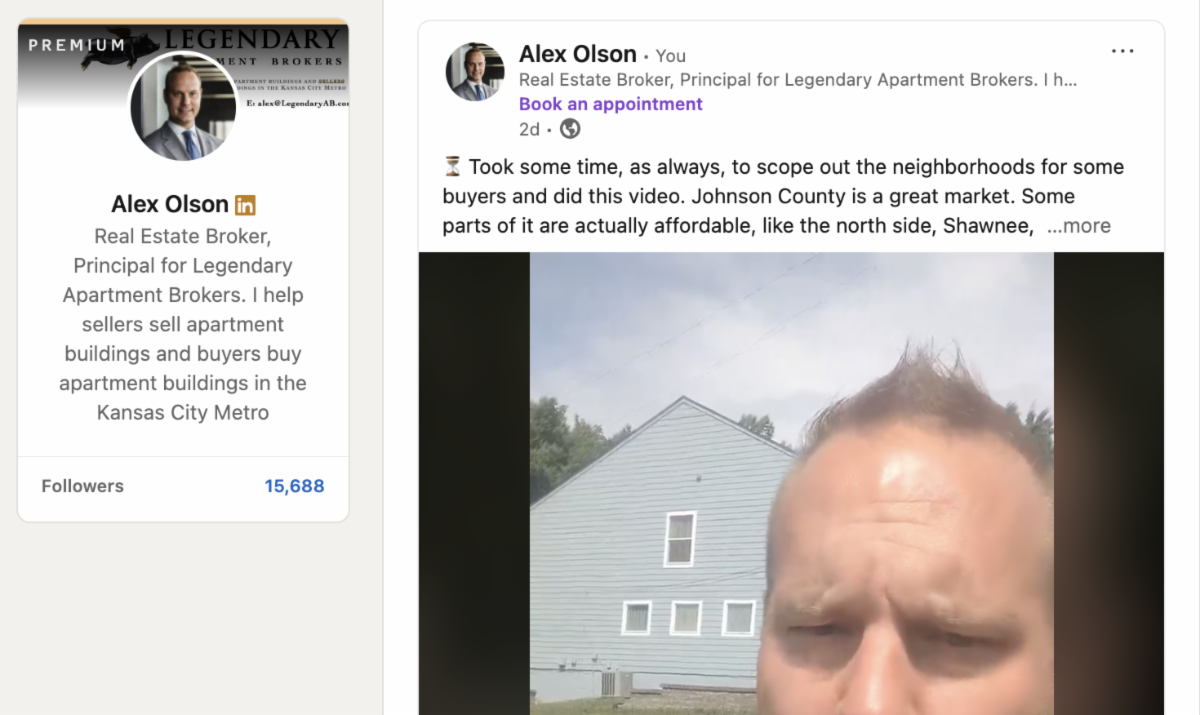Image resolution: width=1200 pixels, height=715 pixels.
Task: Click the Followers label in sidebar
Action: tap(83, 486)
